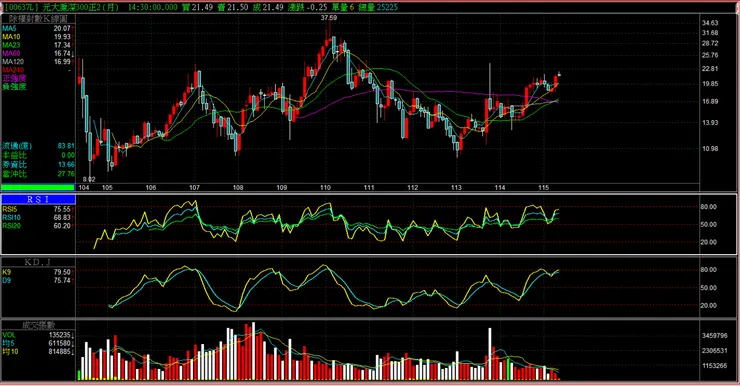
Task: Click the year 113 axis label
Action: 456,188
